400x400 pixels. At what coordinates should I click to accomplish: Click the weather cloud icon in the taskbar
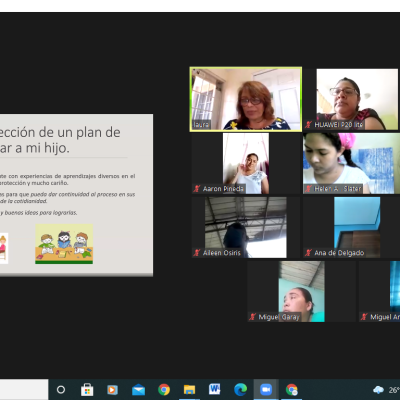(378, 389)
